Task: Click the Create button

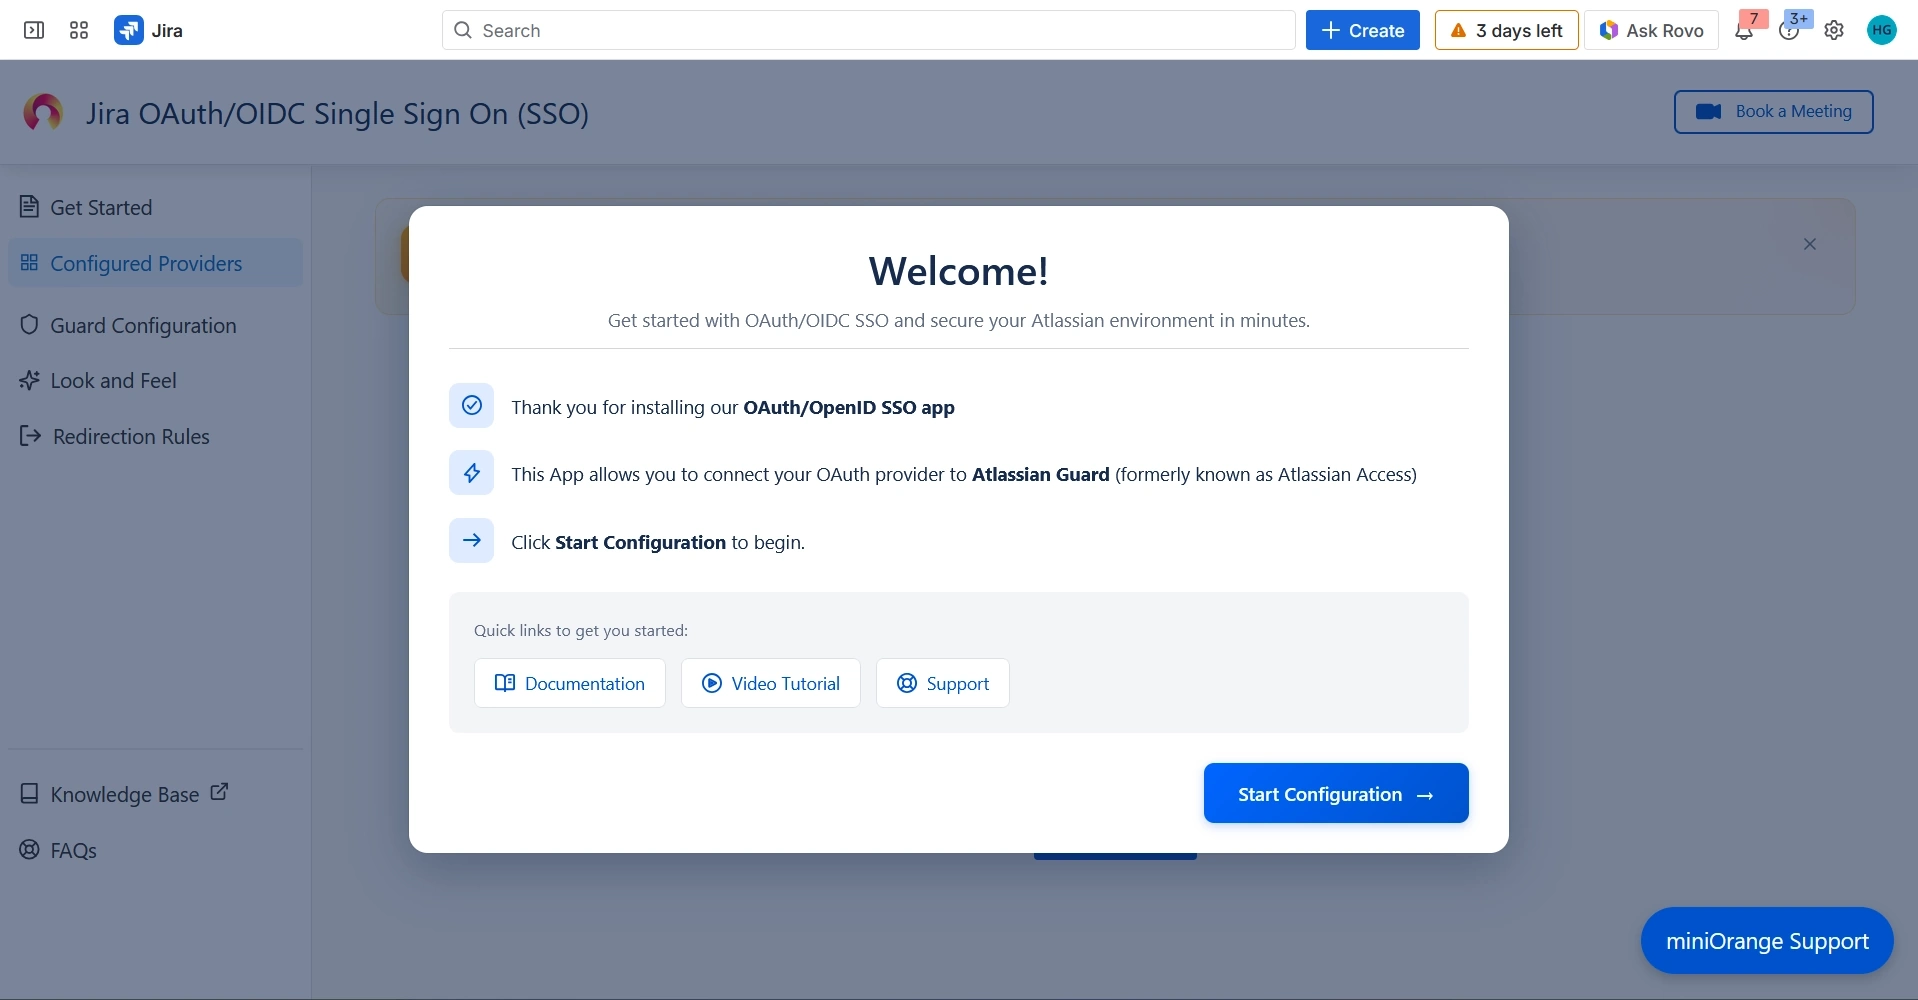Action: pos(1363,30)
